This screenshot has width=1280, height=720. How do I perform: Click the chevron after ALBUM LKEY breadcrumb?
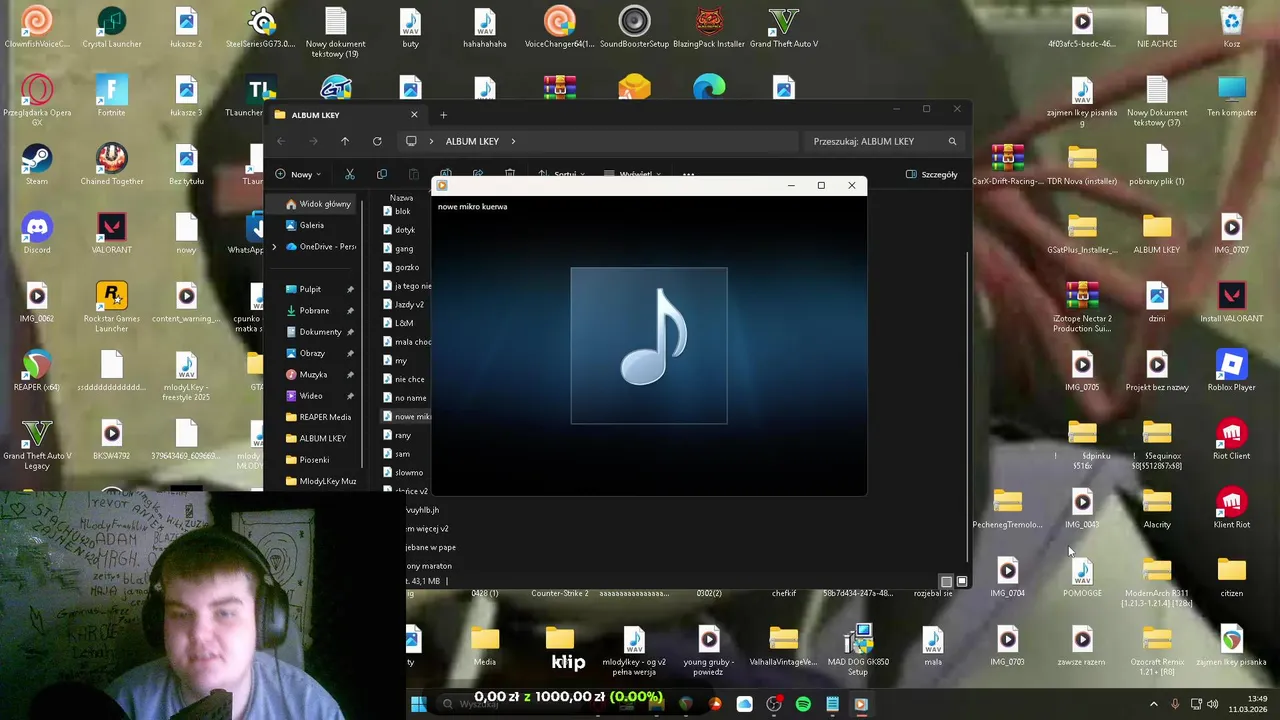click(513, 141)
